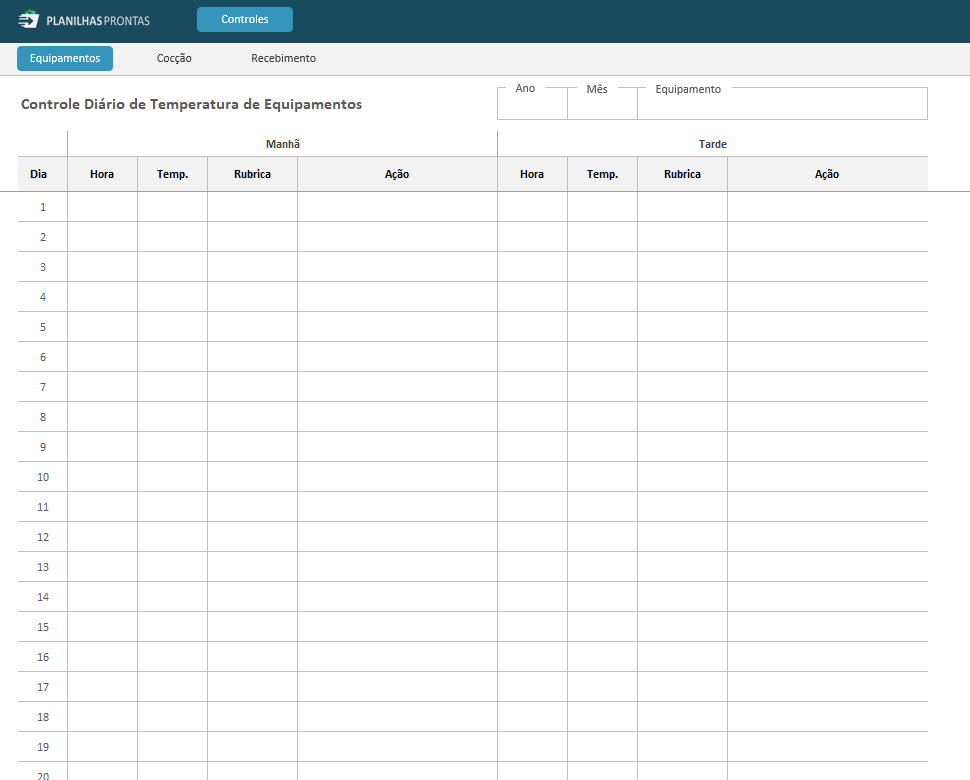Switch to the Equipamentos tab
The height and width of the screenshot is (780, 970).
pos(65,59)
